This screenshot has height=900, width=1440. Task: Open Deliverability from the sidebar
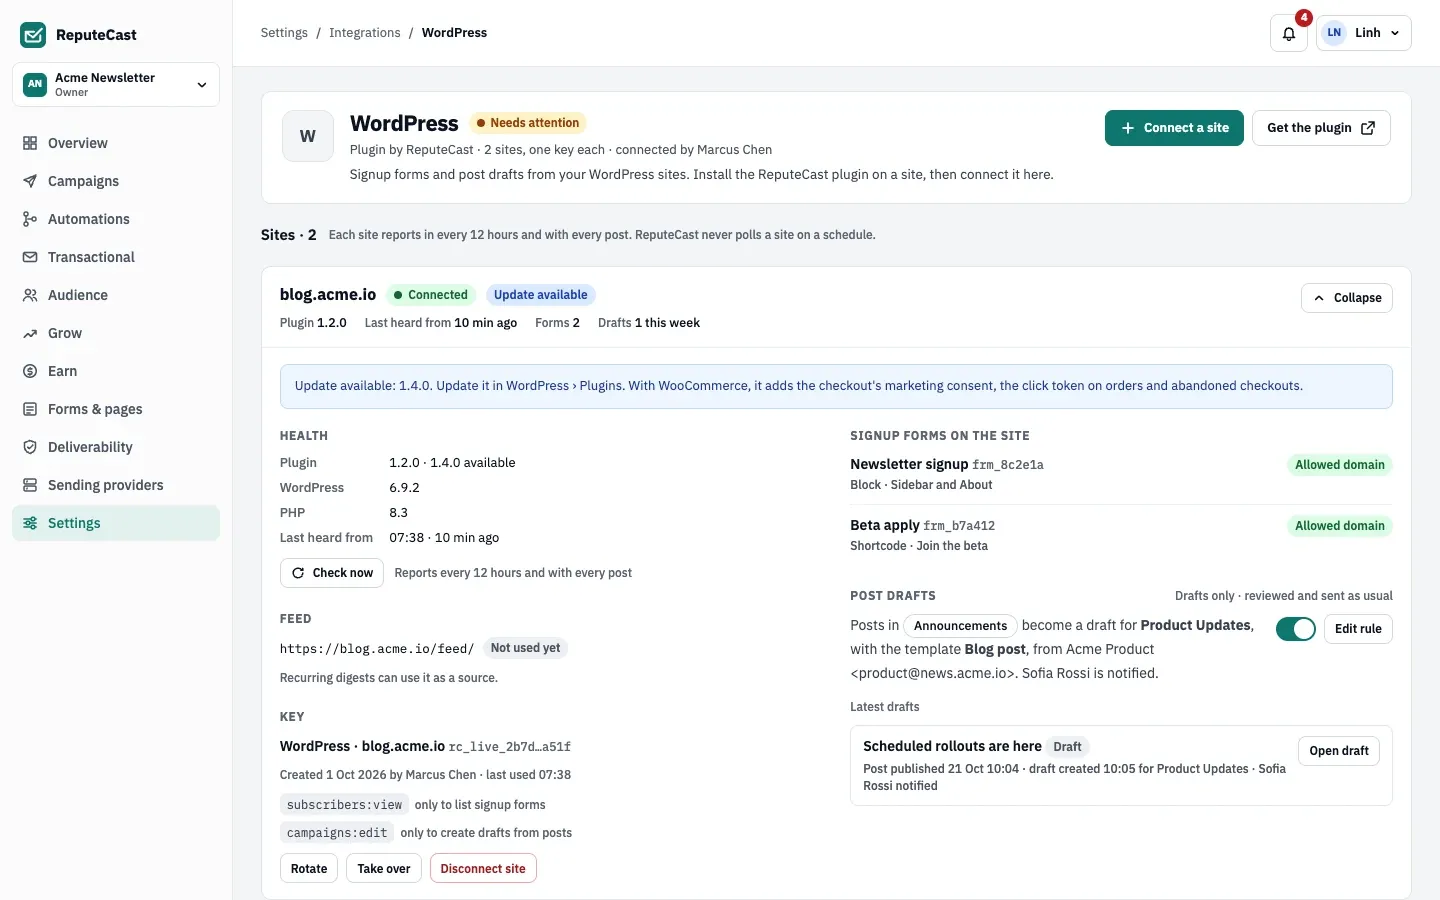(116, 447)
